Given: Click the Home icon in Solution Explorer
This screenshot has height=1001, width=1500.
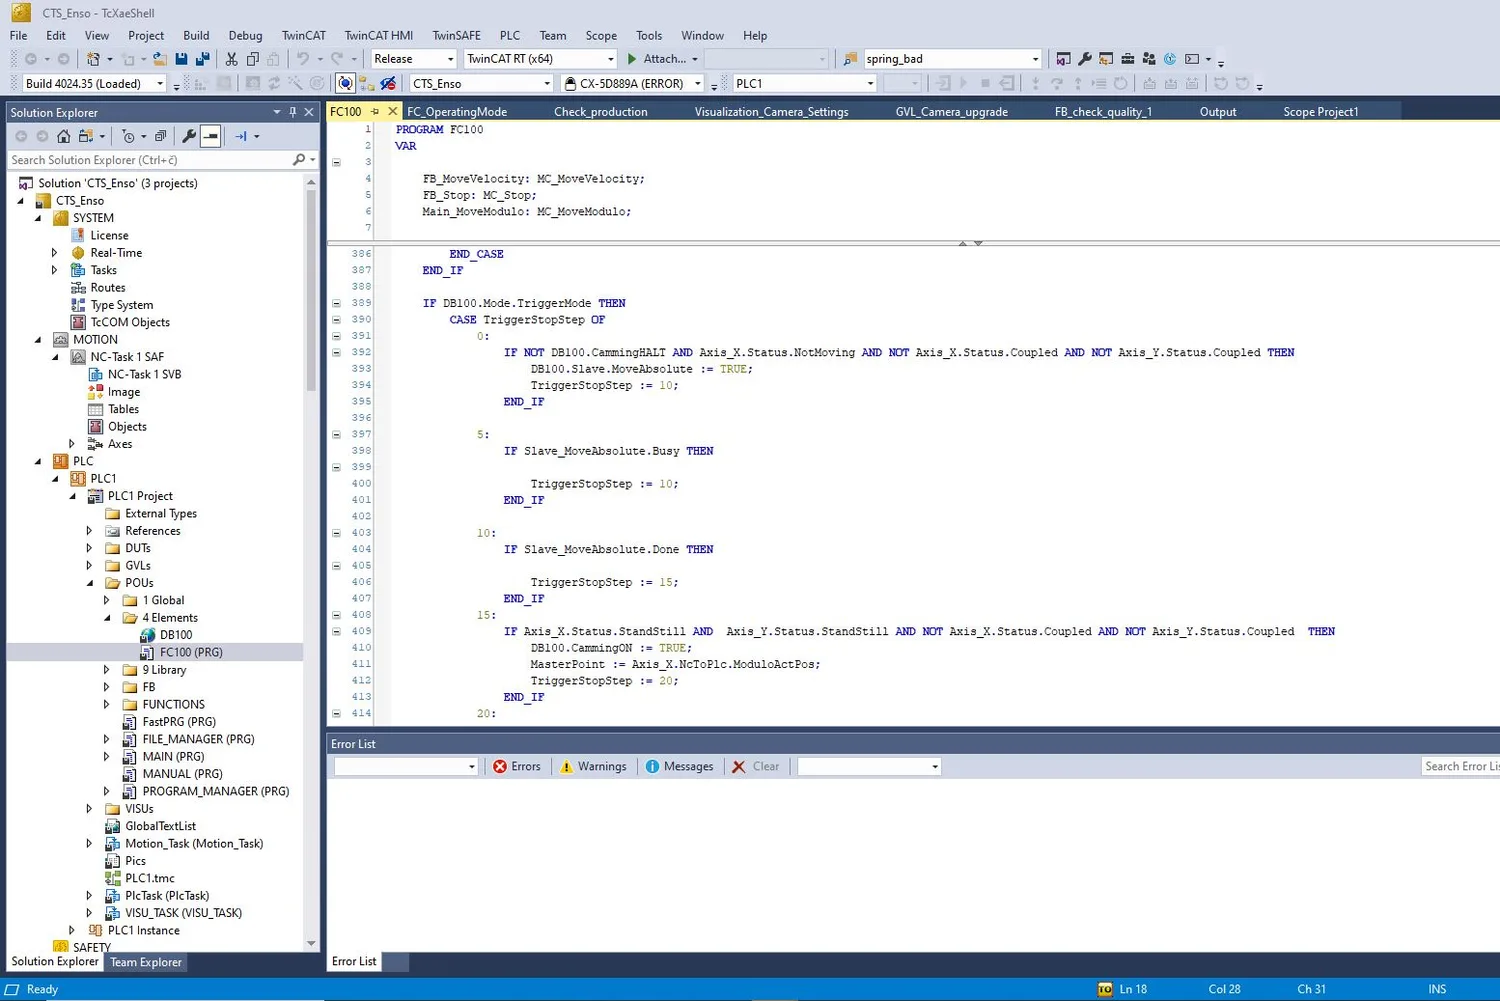Looking at the screenshot, I should 64,136.
